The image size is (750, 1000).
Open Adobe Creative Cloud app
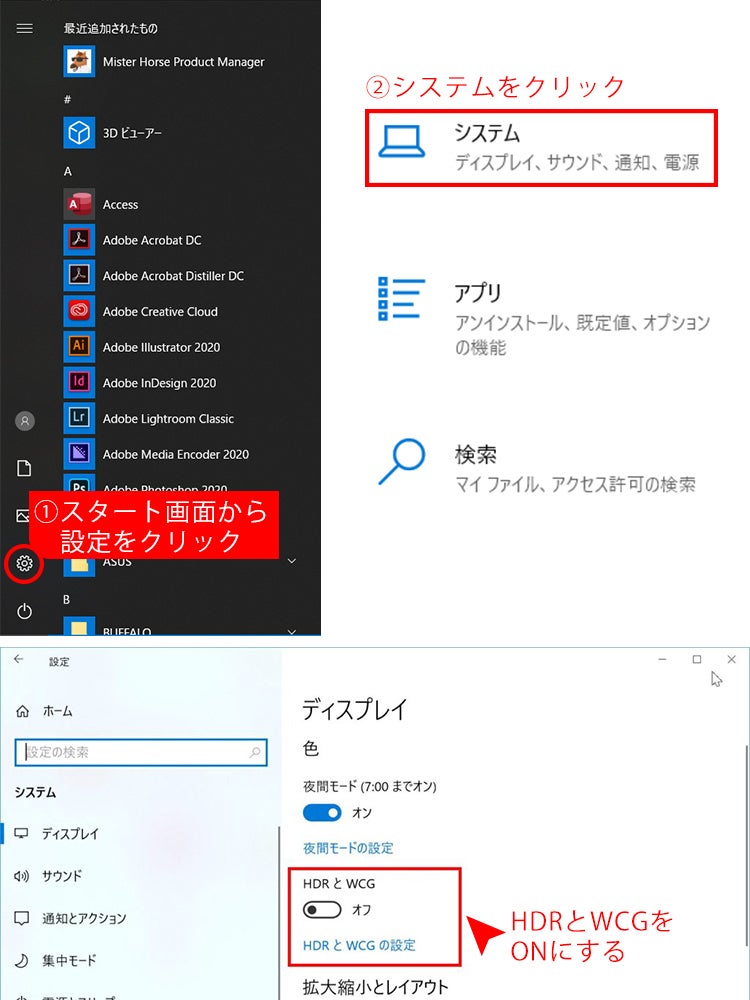click(x=159, y=311)
